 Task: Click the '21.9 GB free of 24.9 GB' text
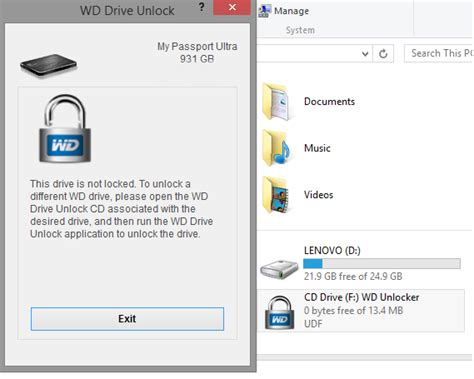353,276
